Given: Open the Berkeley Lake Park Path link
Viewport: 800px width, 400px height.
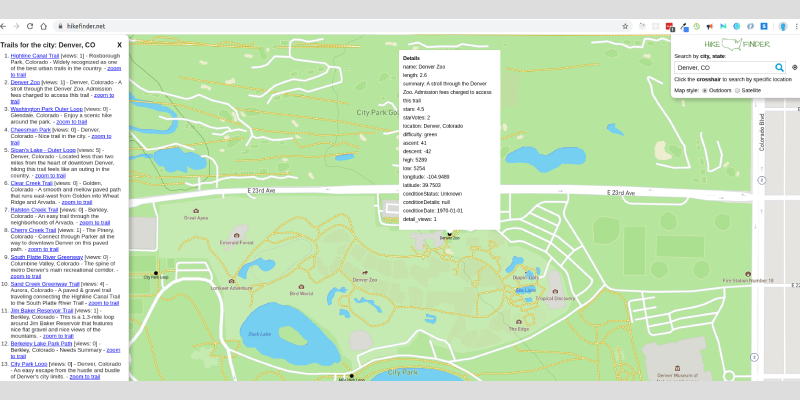Looking at the screenshot, I should click(41, 343).
